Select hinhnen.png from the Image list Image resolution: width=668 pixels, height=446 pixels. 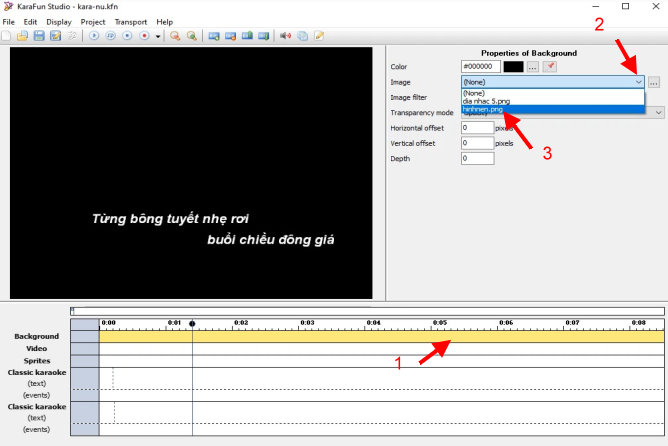(x=483, y=109)
